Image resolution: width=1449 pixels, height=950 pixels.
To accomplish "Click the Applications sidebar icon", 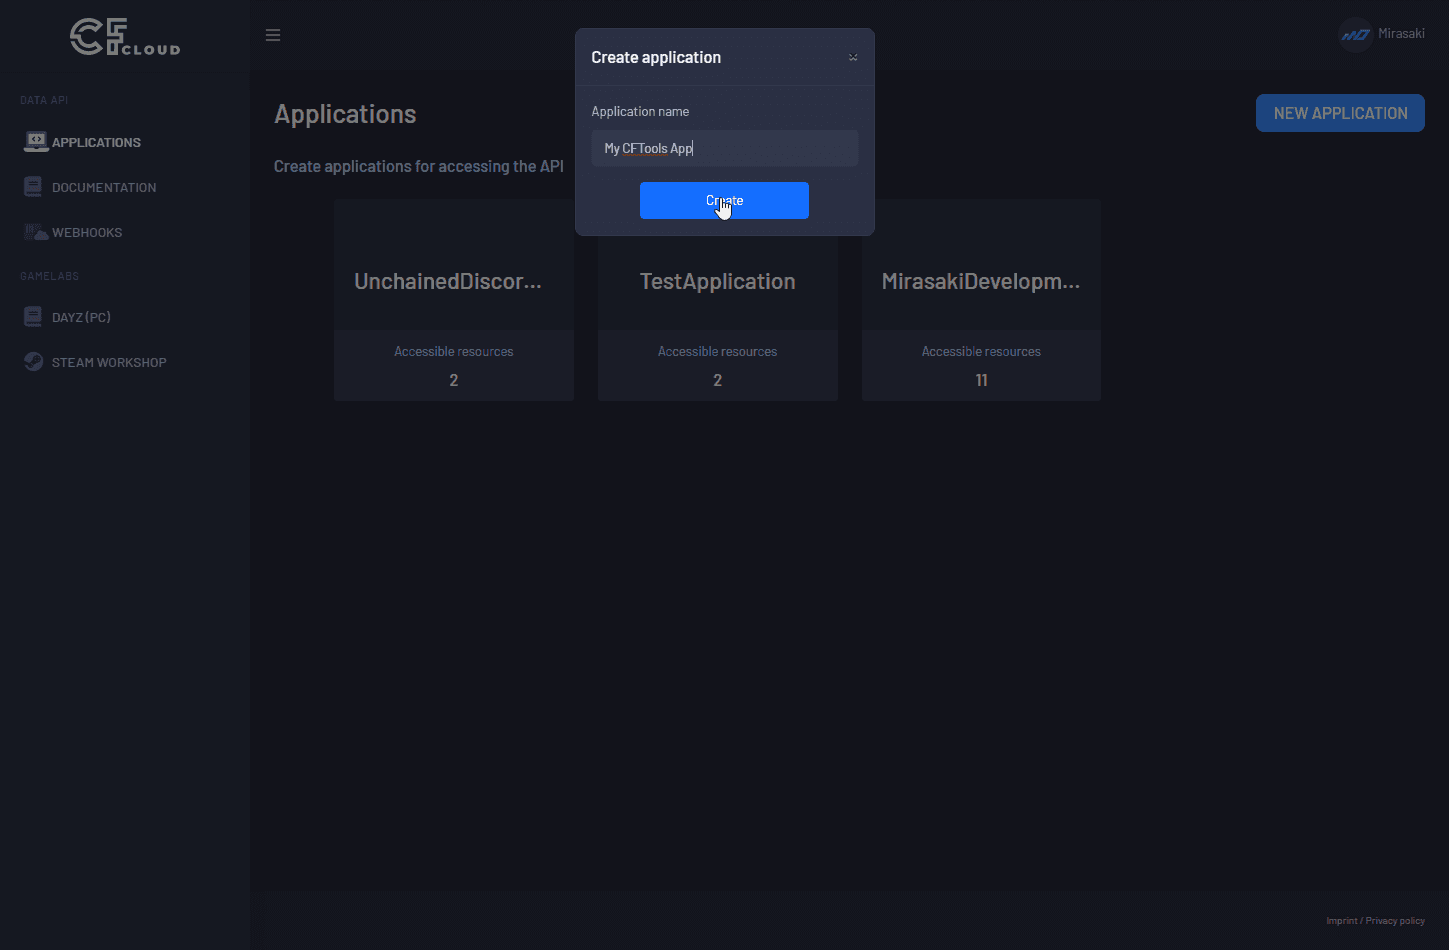I will click(36, 142).
